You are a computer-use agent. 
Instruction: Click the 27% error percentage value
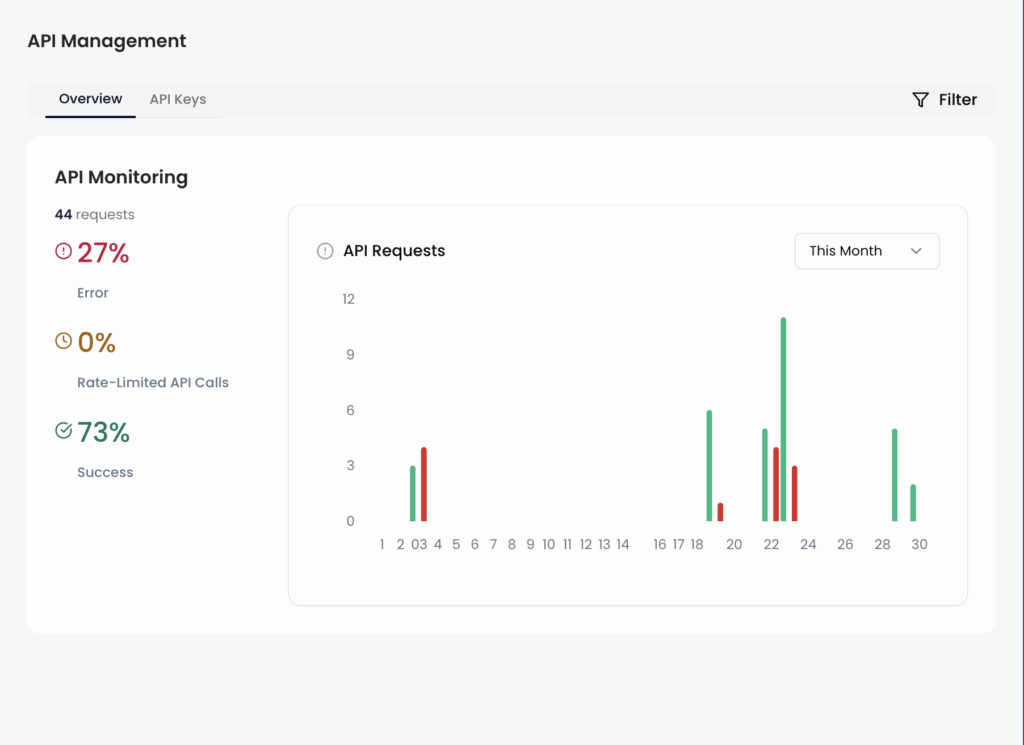103,254
